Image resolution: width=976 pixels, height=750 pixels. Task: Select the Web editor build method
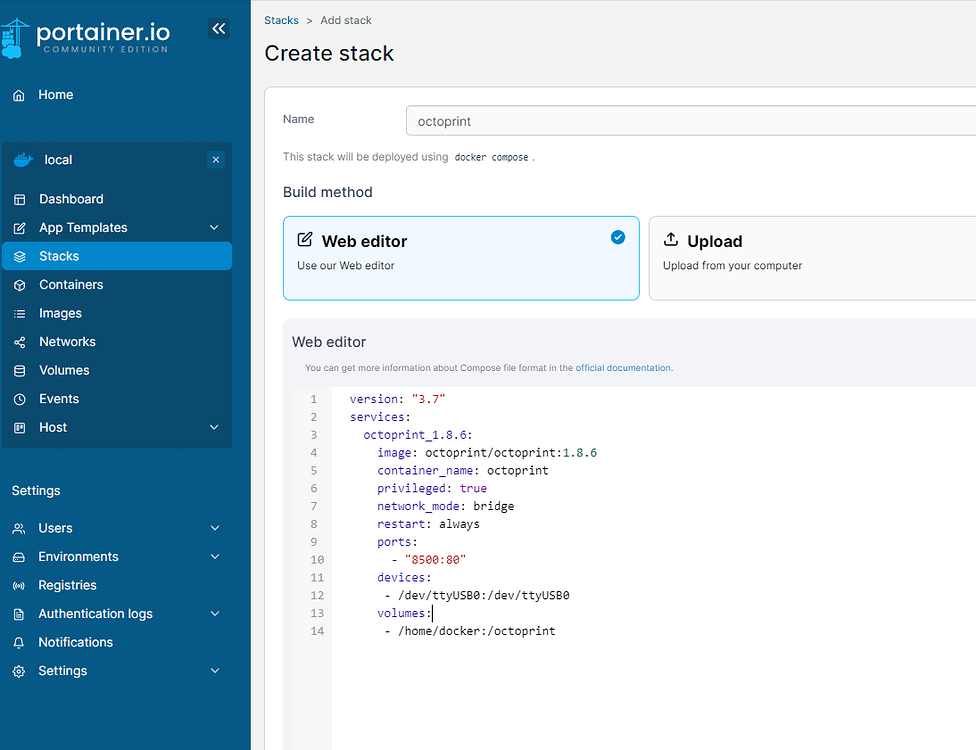(461, 258)
